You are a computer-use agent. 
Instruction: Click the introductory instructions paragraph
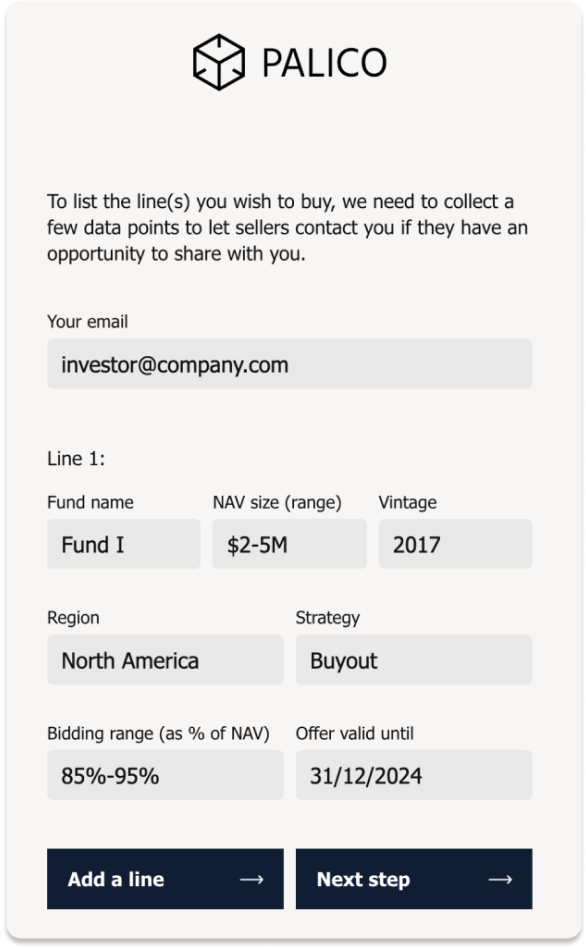pyautogui.click(x=288, y=227)
